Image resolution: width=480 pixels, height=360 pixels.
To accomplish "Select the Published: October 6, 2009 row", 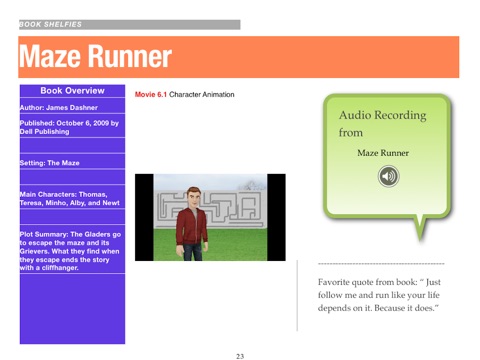I will 72,127.
